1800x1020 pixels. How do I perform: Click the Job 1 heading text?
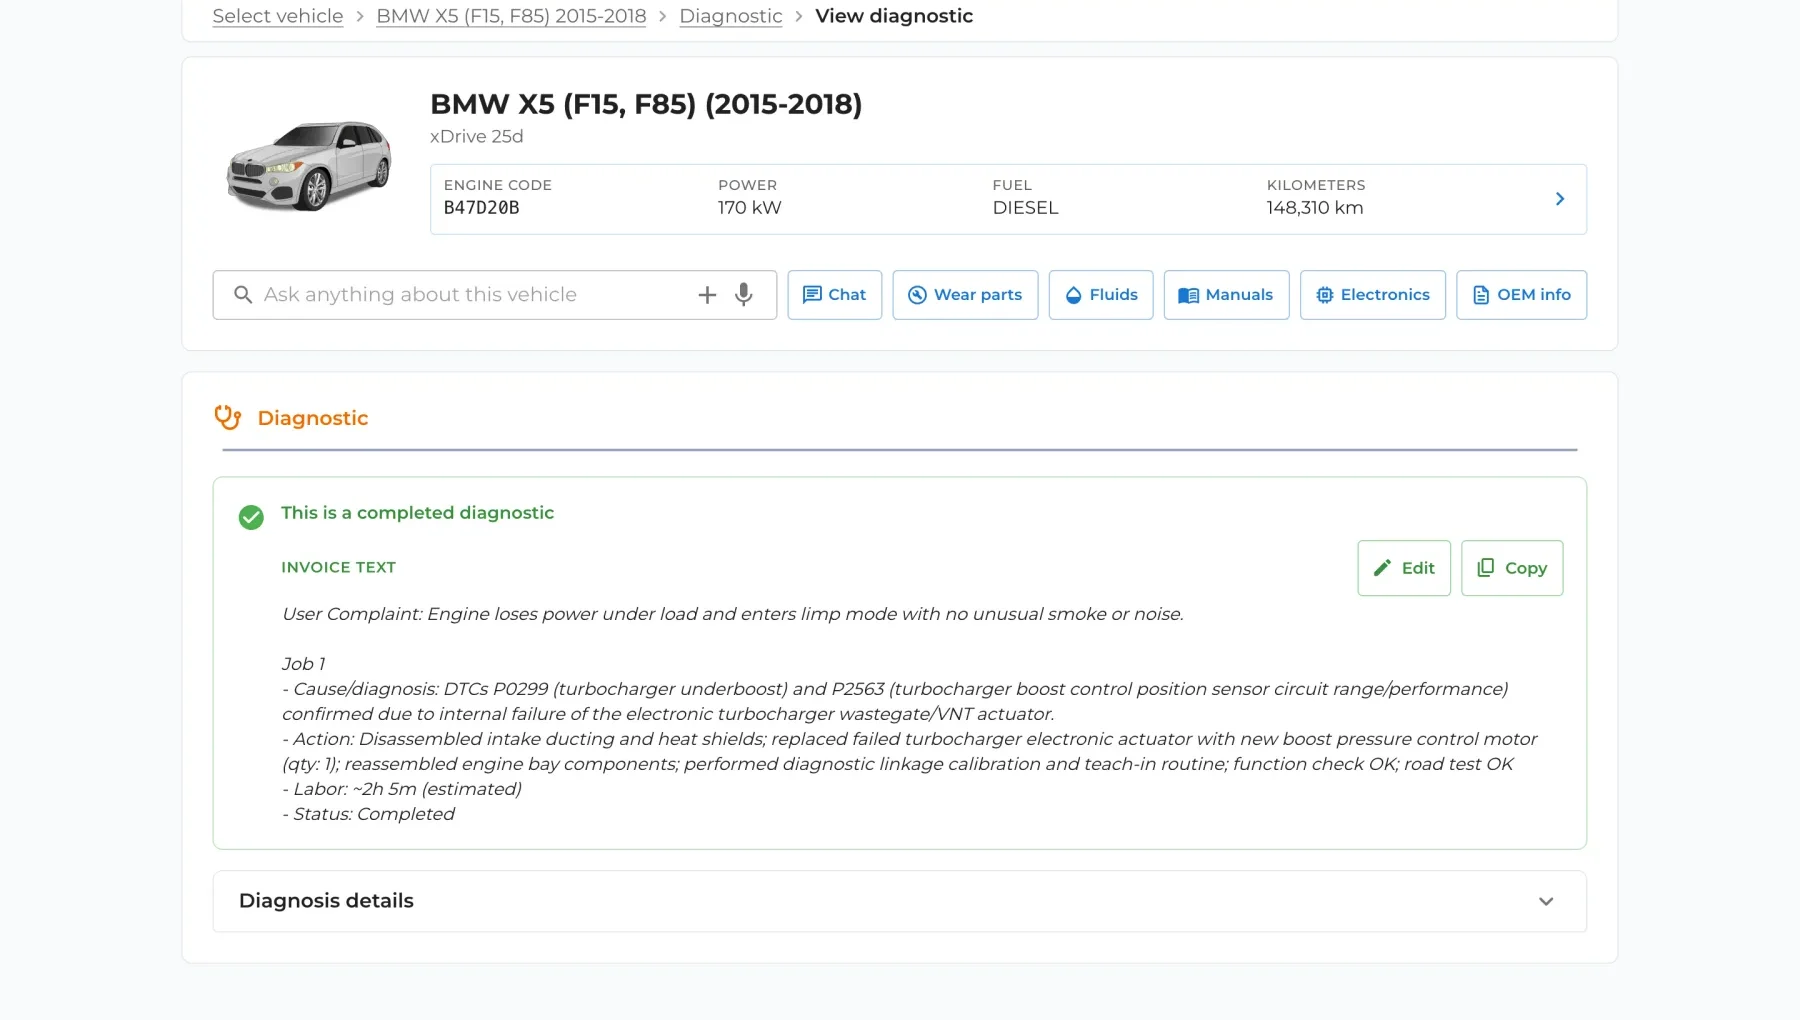coord(303,664)
